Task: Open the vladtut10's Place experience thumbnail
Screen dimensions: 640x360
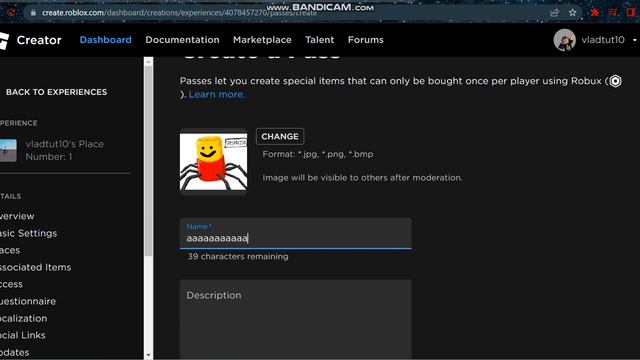Action: (8, 150)
